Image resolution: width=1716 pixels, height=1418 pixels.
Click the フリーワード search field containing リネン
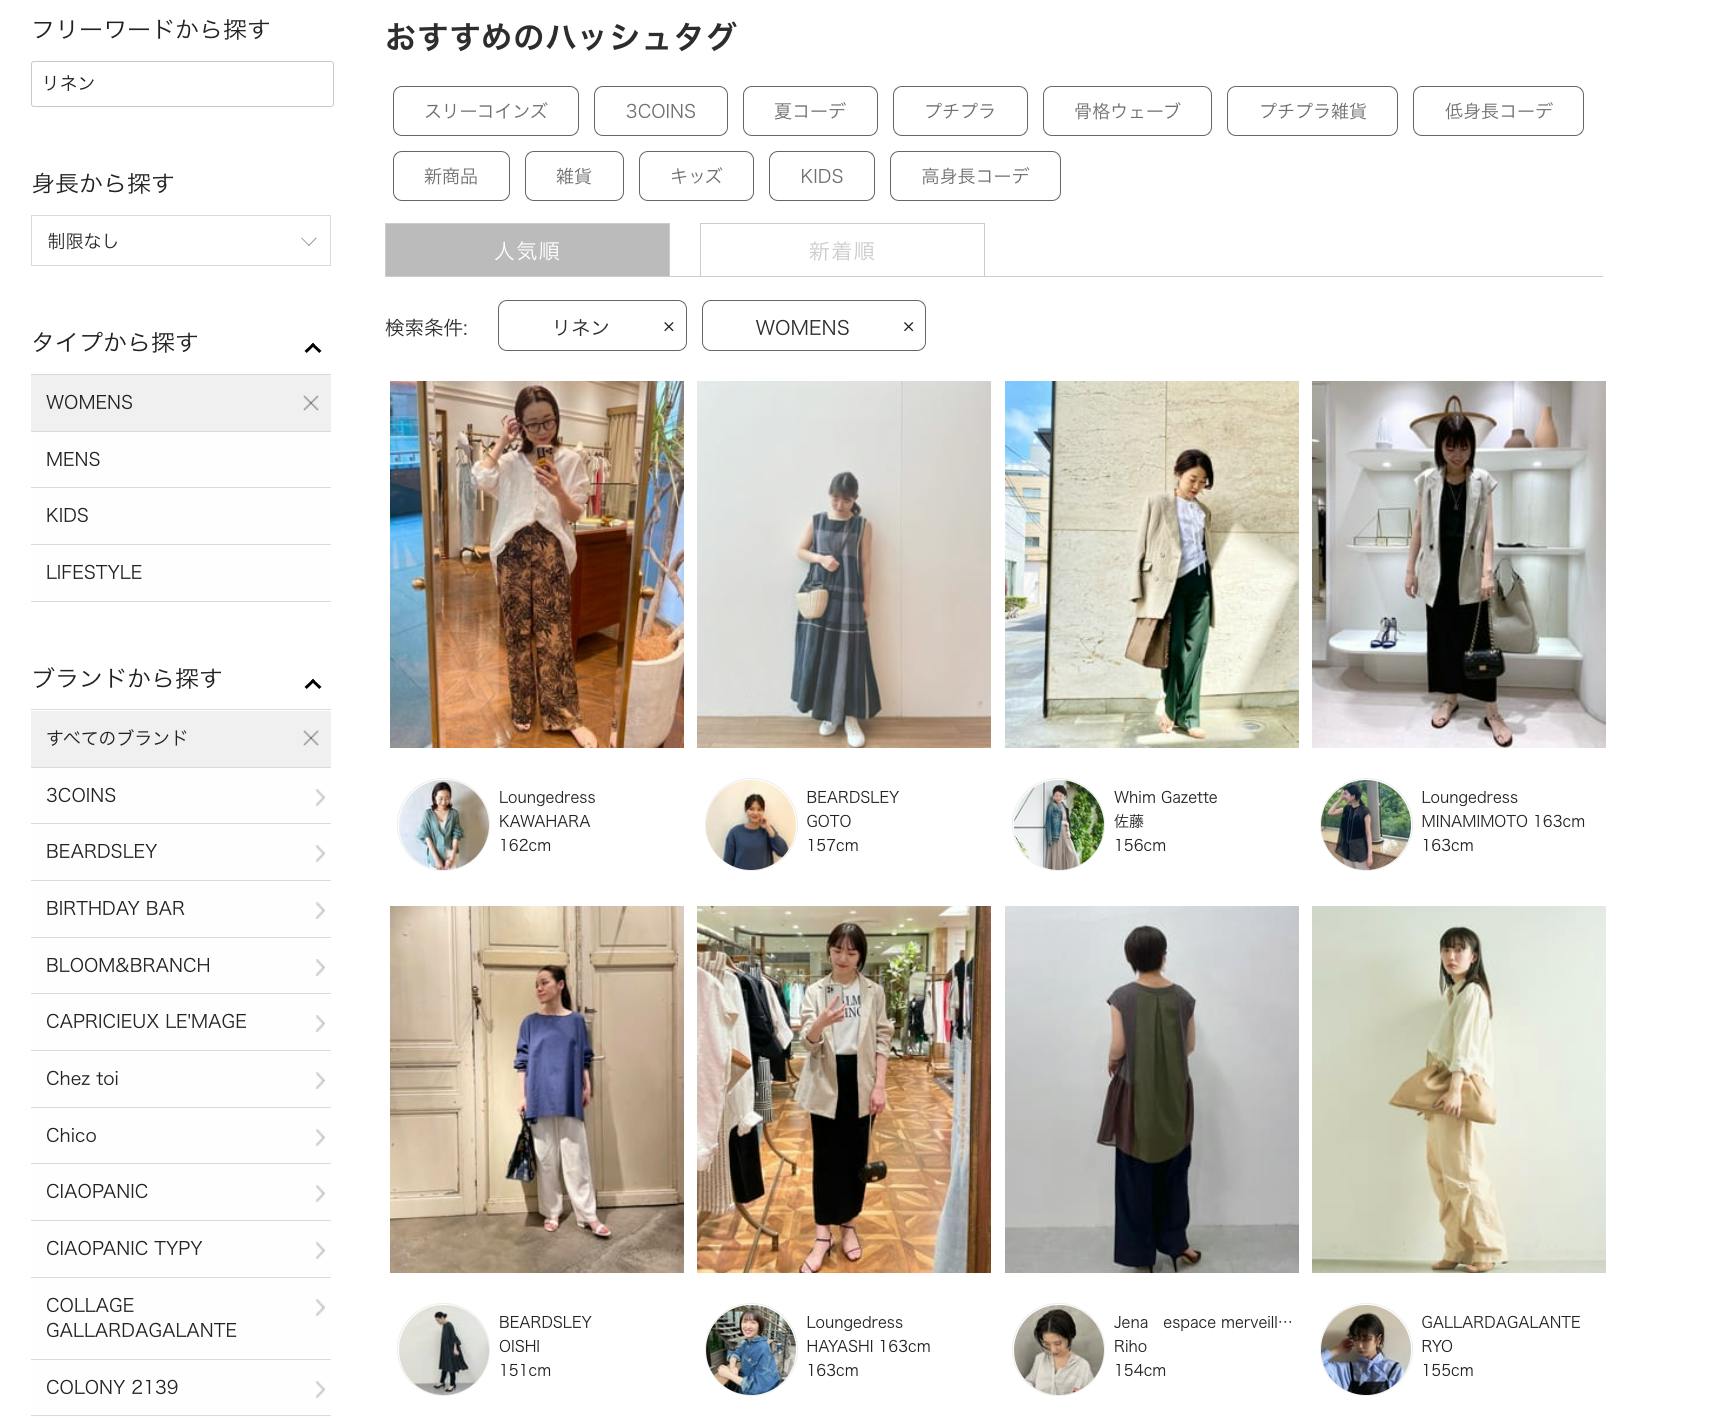click(182, 84)
